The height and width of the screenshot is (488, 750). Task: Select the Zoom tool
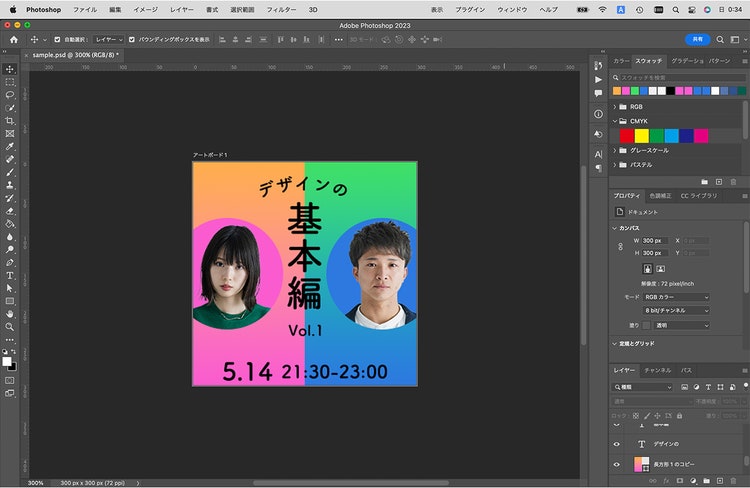tap(10, 327)
